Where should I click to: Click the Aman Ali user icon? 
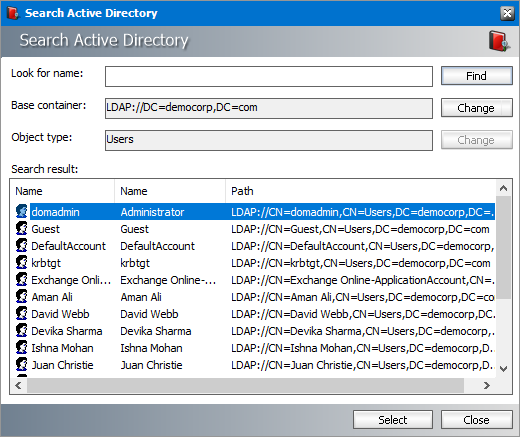[22, 297]
